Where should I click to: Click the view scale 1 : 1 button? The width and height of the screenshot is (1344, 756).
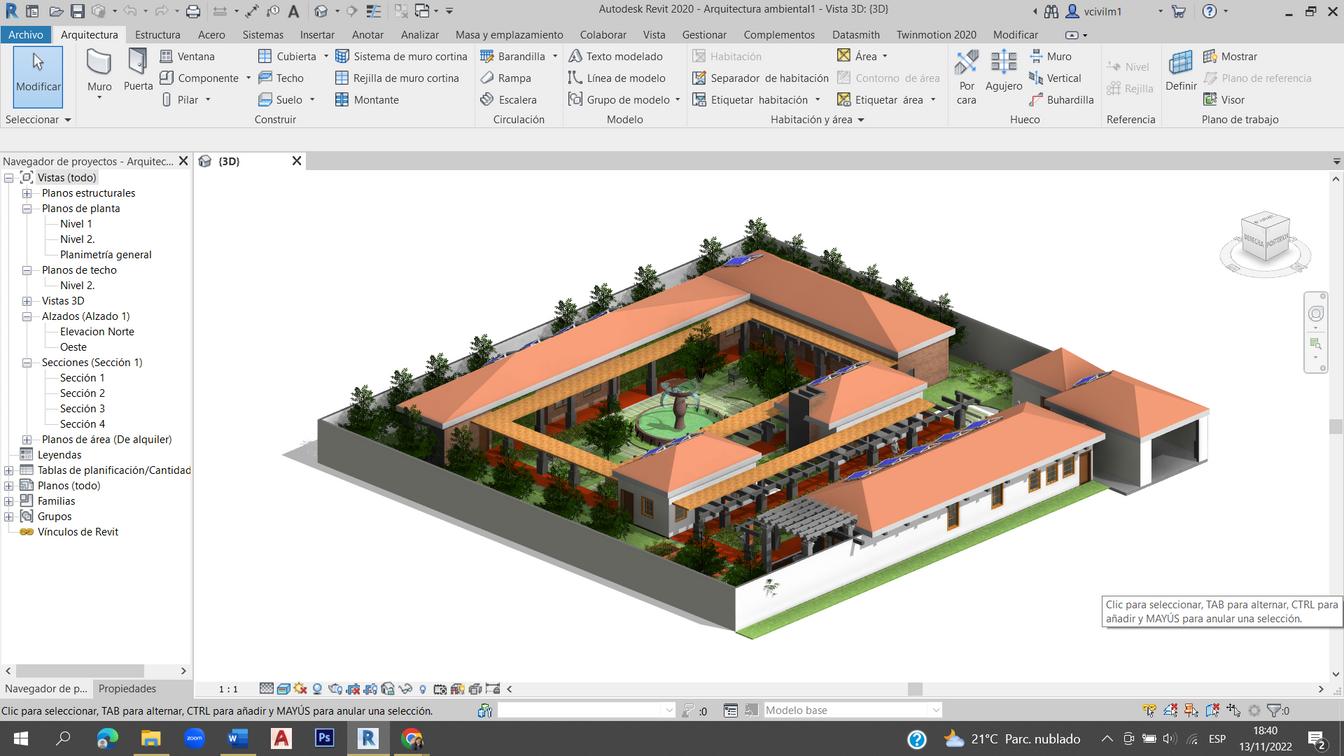229,689
